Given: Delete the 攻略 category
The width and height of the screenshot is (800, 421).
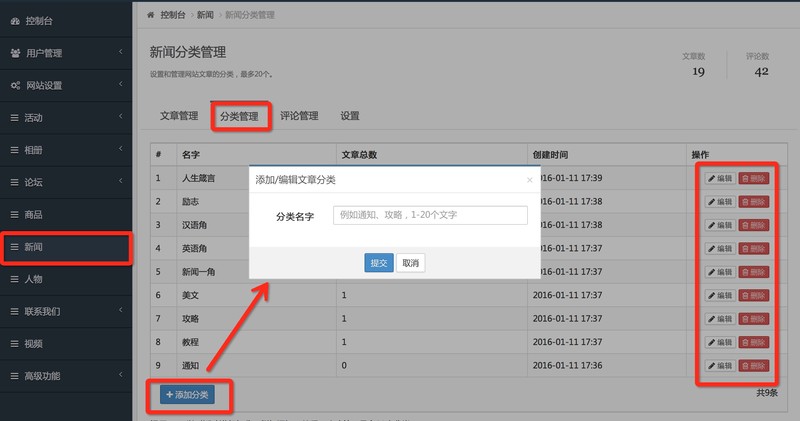Looking at the screenshot, I should coord(754,319).
